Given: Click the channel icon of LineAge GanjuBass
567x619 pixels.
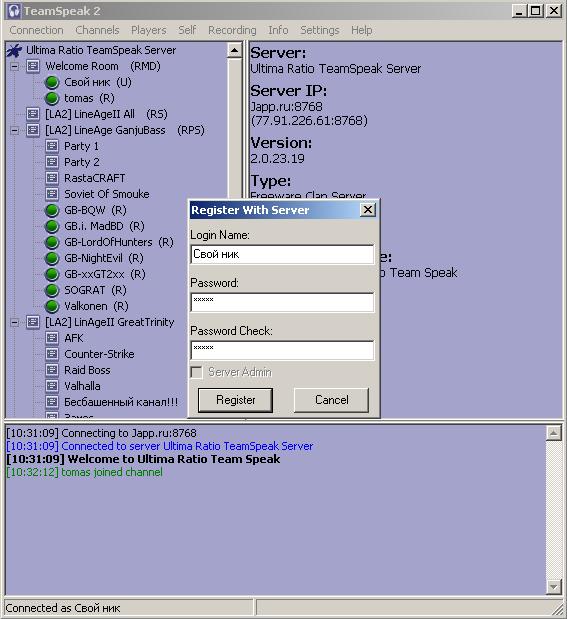Looking at the screenshot, I should click(x=33, y=130).
